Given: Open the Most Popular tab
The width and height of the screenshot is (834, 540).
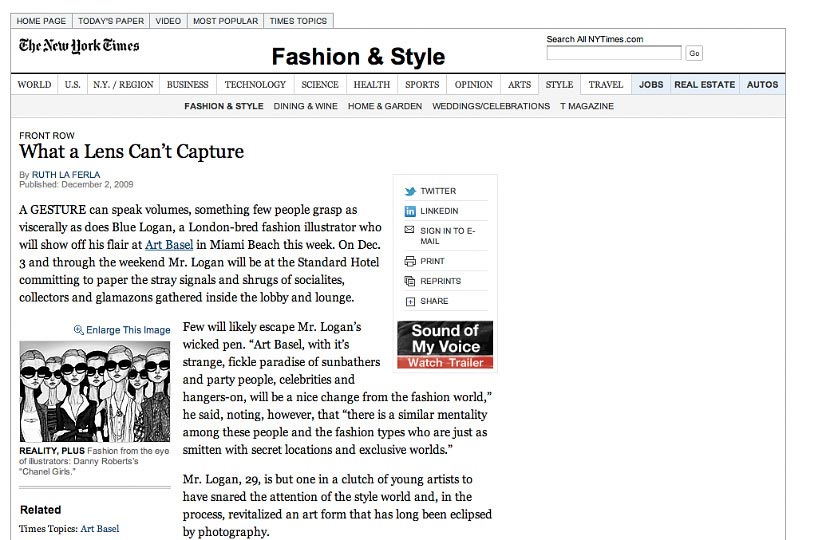Looking at the screenshot, I should [225, 21].
